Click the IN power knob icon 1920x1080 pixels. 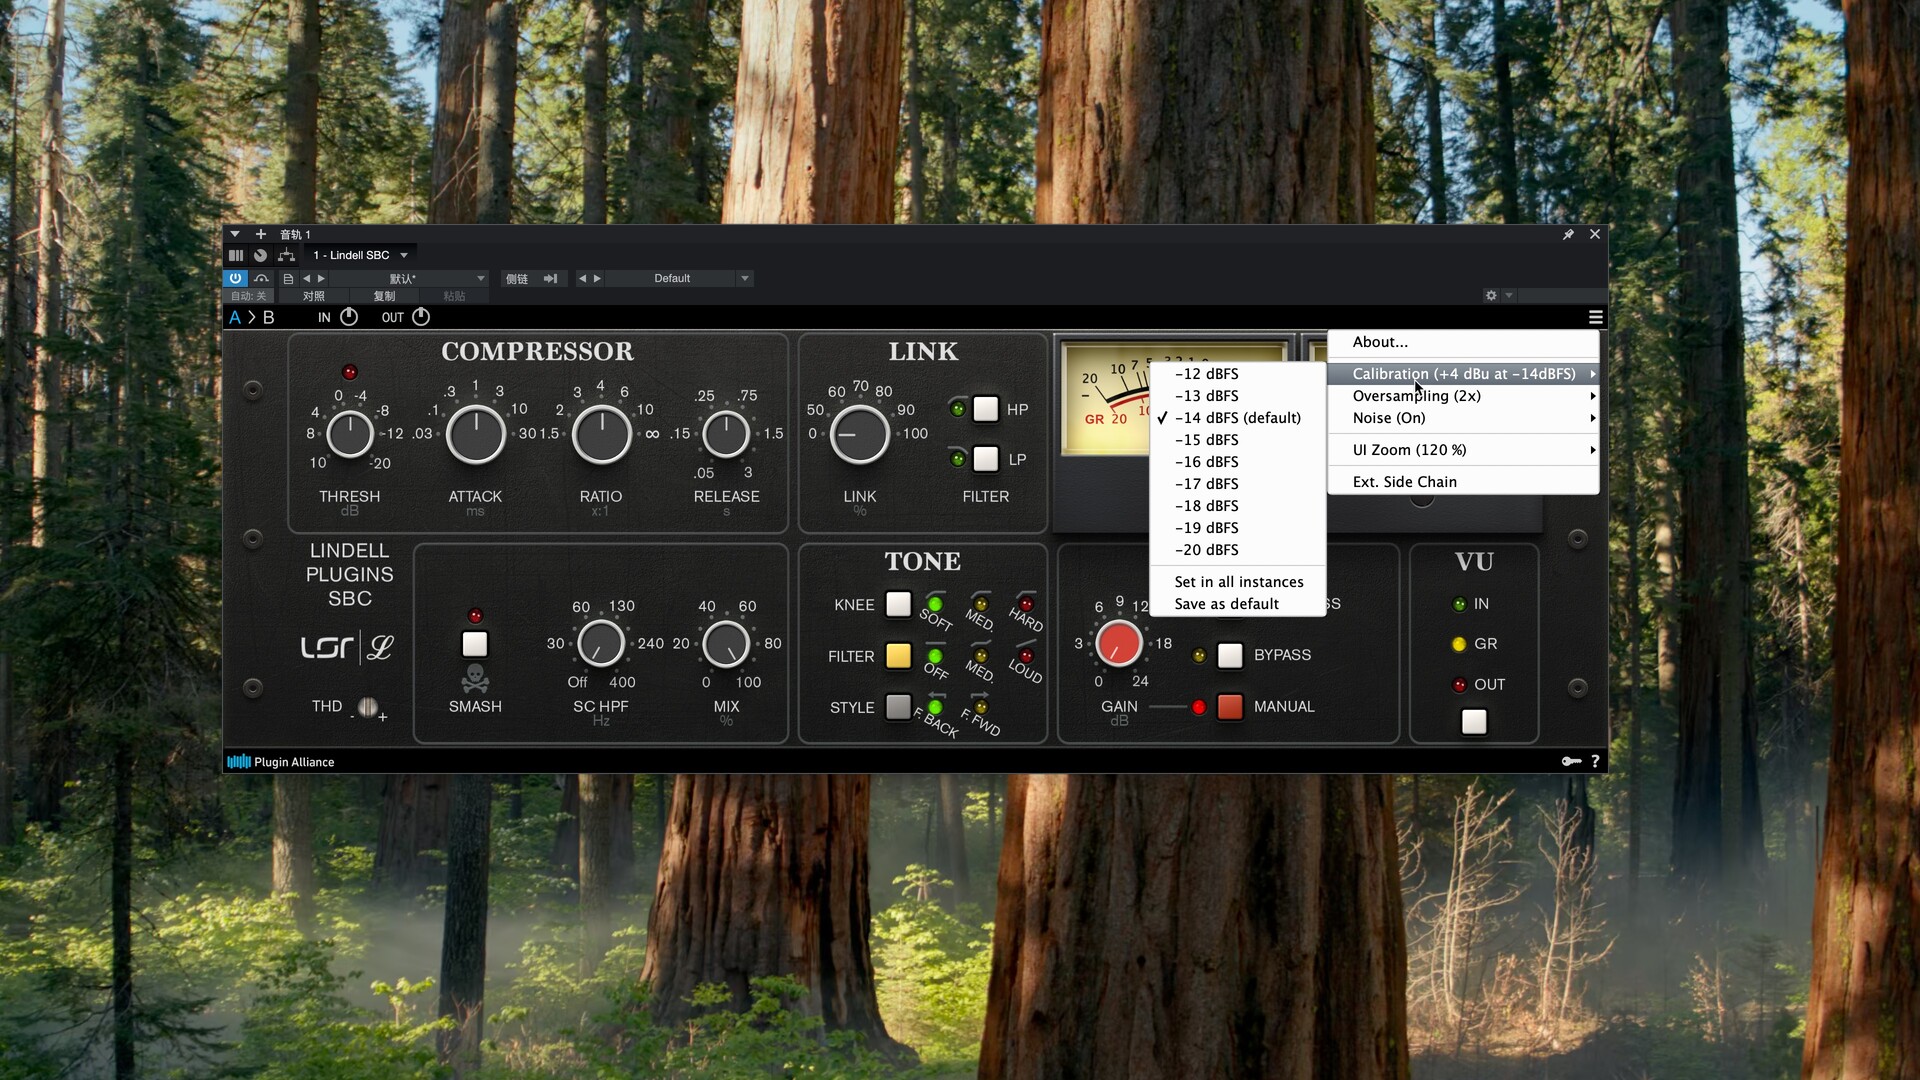pos(349,317)
